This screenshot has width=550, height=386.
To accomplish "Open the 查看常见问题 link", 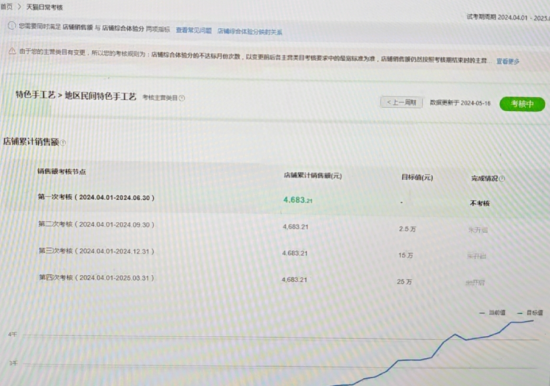I will [x=194, y=31].
